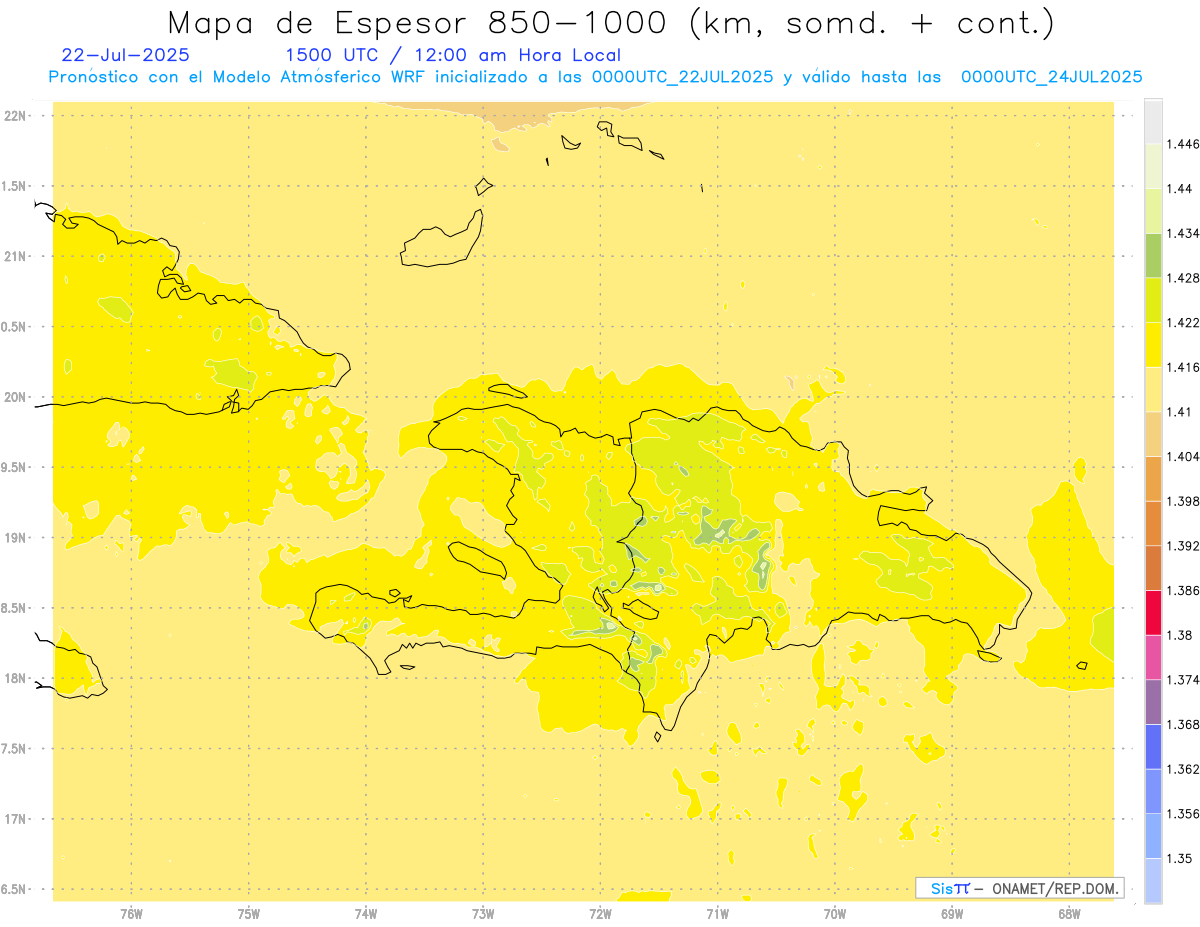Click the '19N' latitude axis label
The image size is (1200, 927).
click(x=17, y=538)
